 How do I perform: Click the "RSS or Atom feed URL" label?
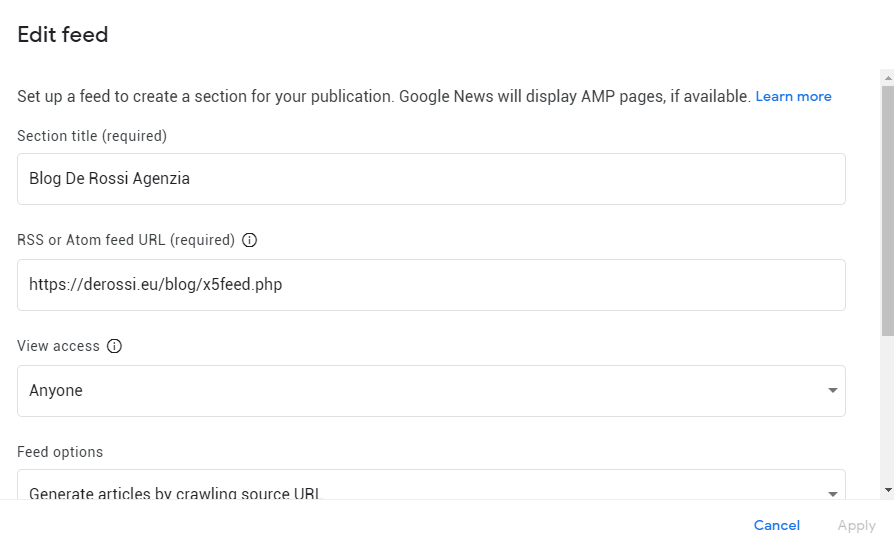pyautogui.click(x=126, y=240)
